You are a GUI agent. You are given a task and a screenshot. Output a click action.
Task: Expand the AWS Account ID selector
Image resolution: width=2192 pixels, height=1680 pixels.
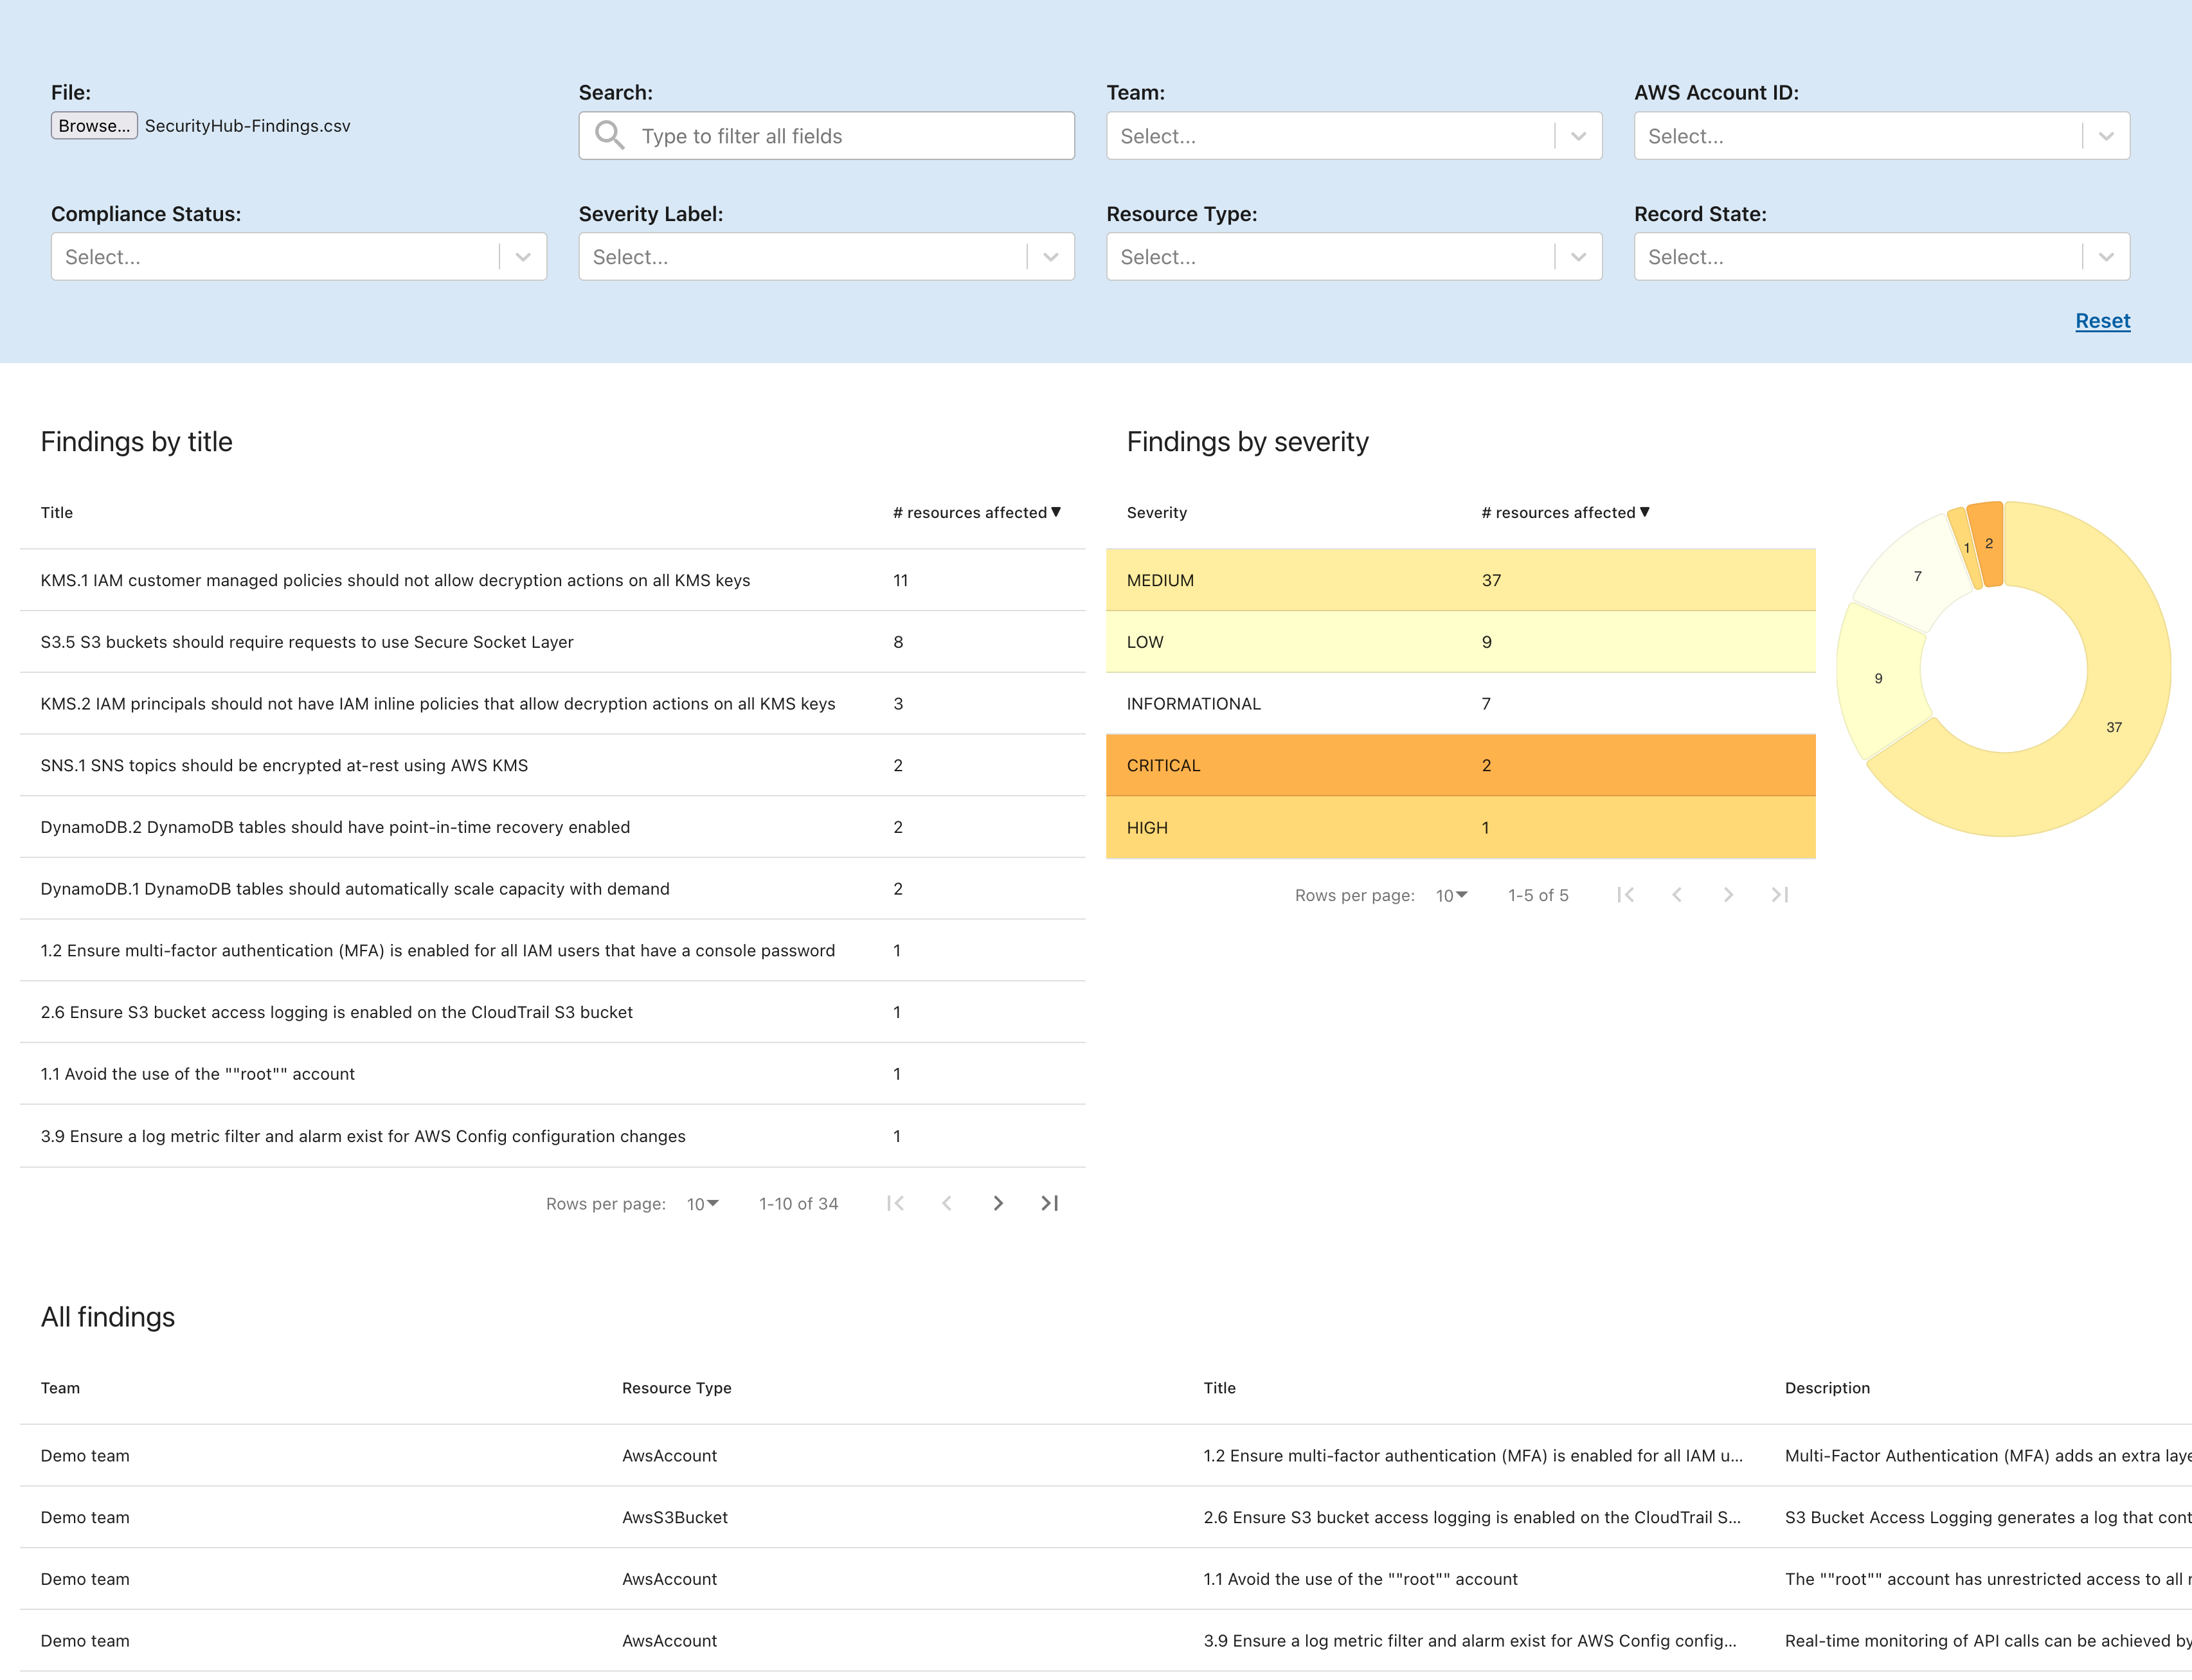point(1881,136)
